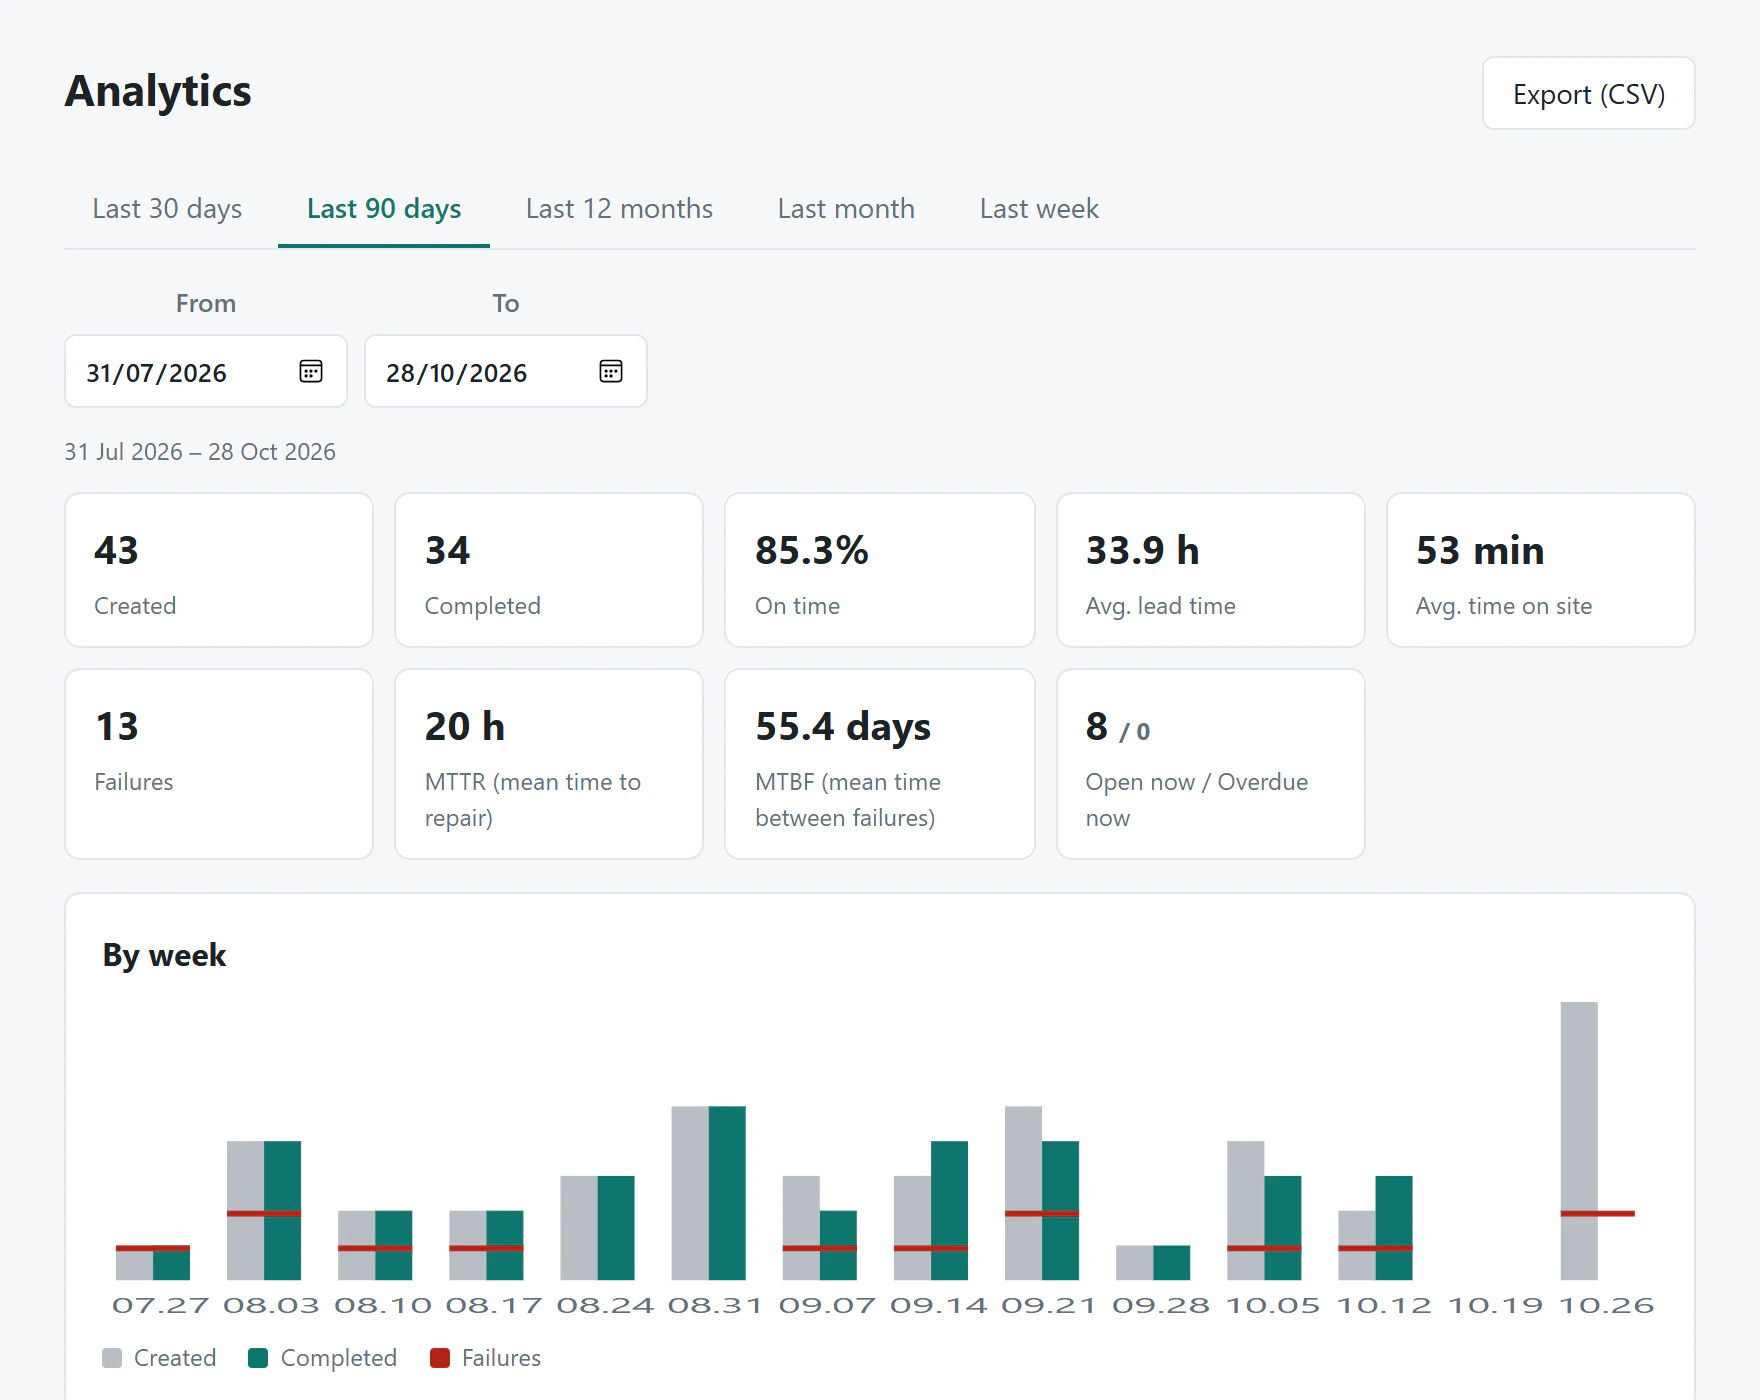Click the Created bar for week 09.21

pos(1023,1193)
